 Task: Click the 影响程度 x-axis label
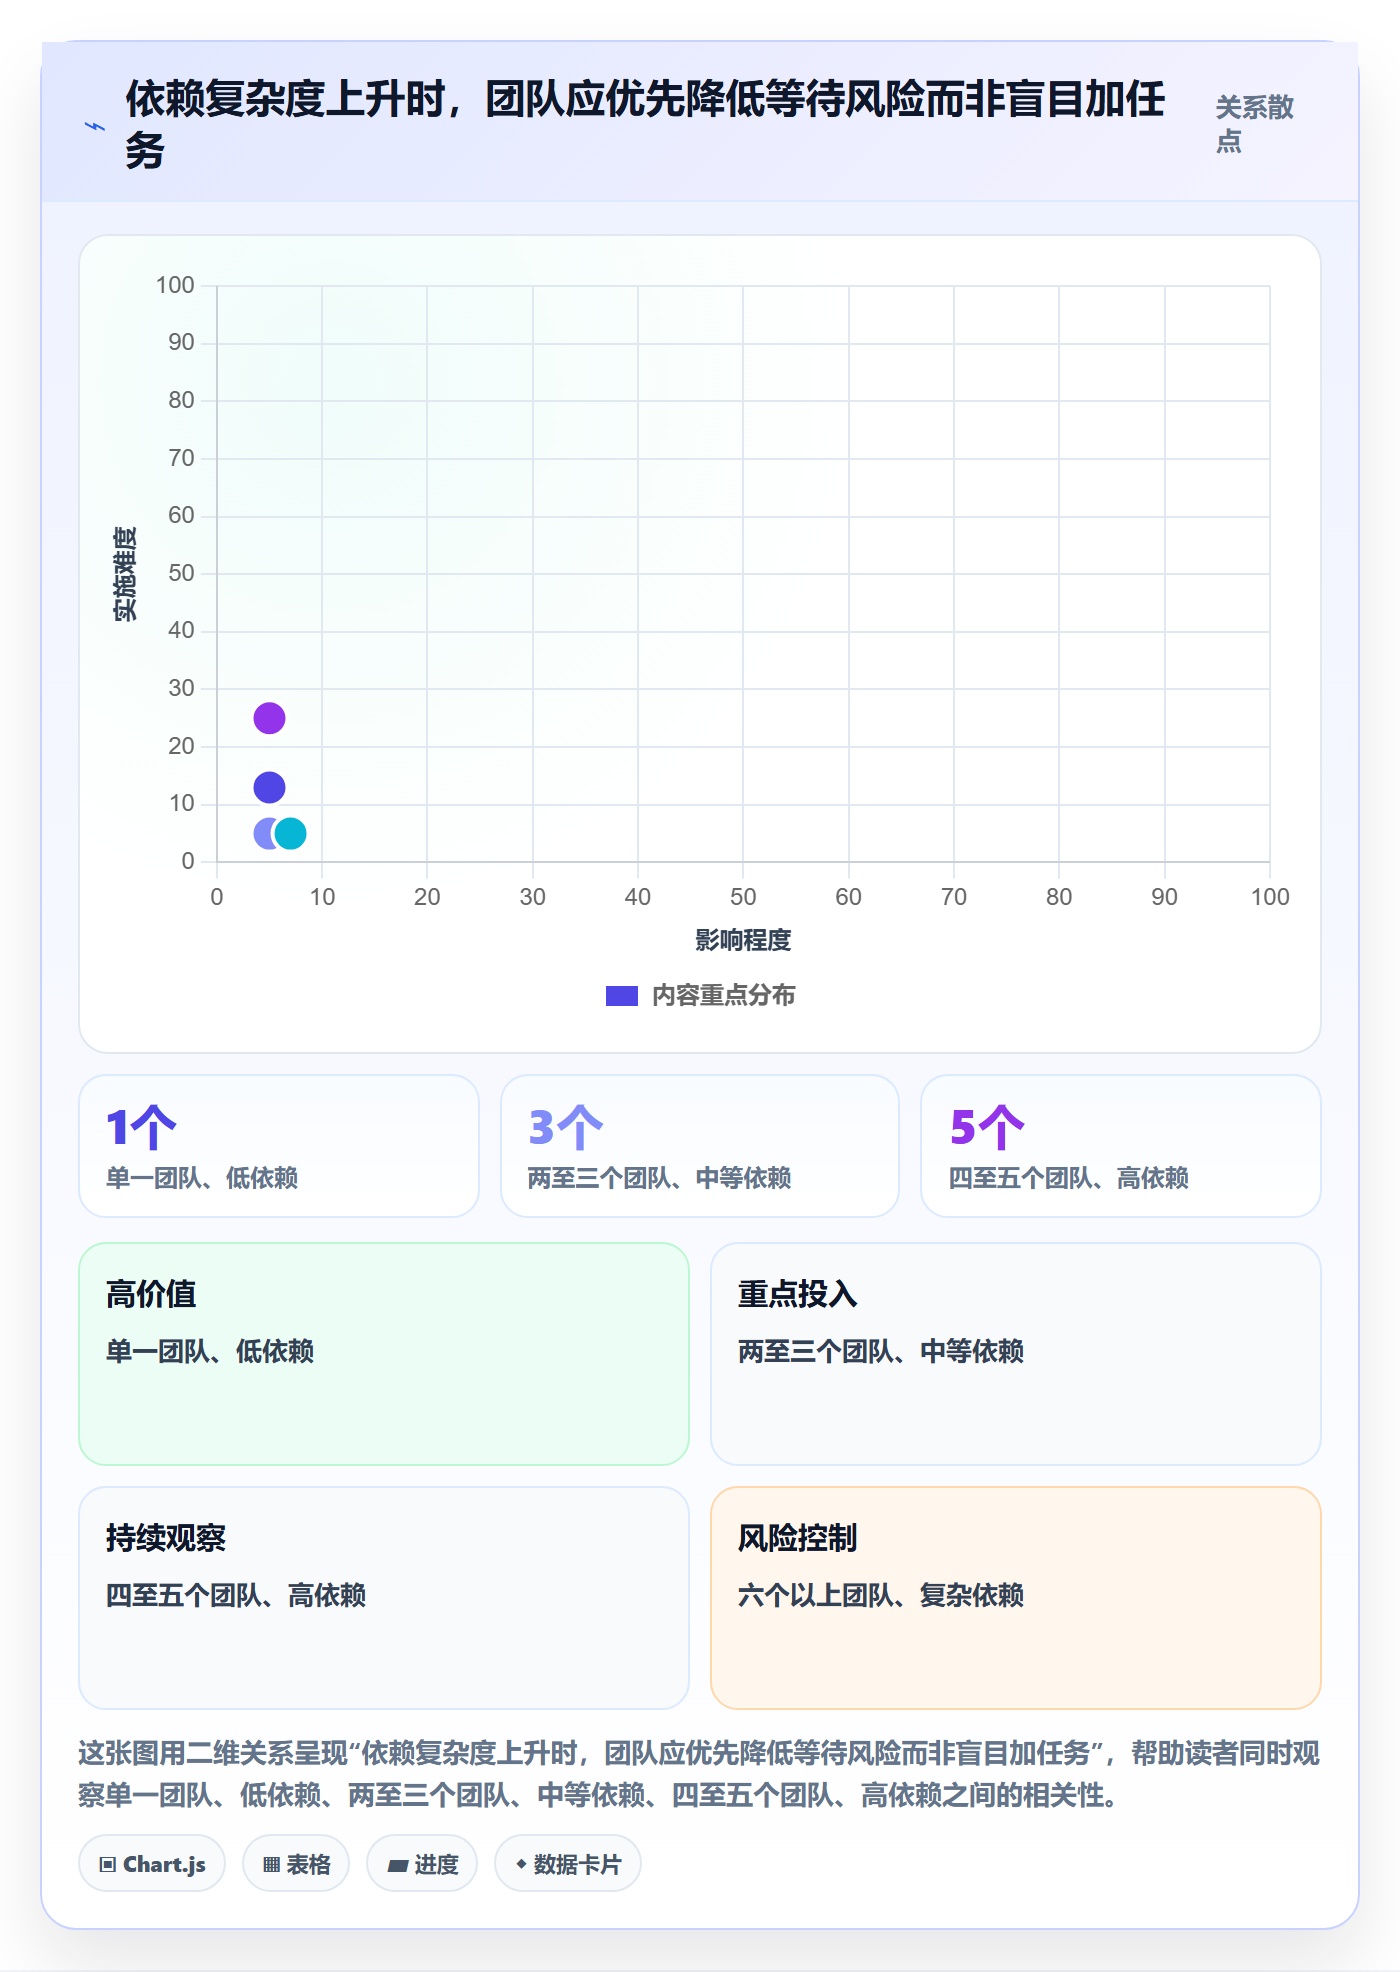click(743, 940)
